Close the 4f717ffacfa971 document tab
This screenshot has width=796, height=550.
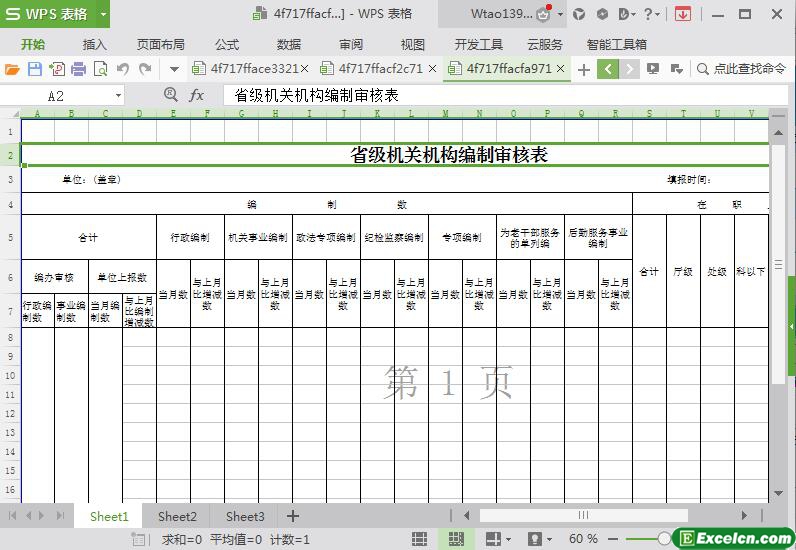click(x=560, y=69)
